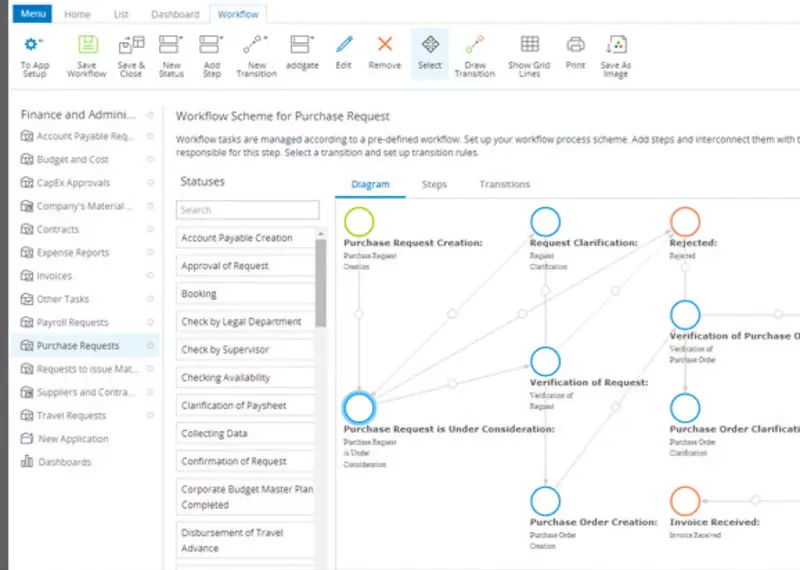Click Save As Image icon
The image size is (800, 570).
tap(616, 44)
